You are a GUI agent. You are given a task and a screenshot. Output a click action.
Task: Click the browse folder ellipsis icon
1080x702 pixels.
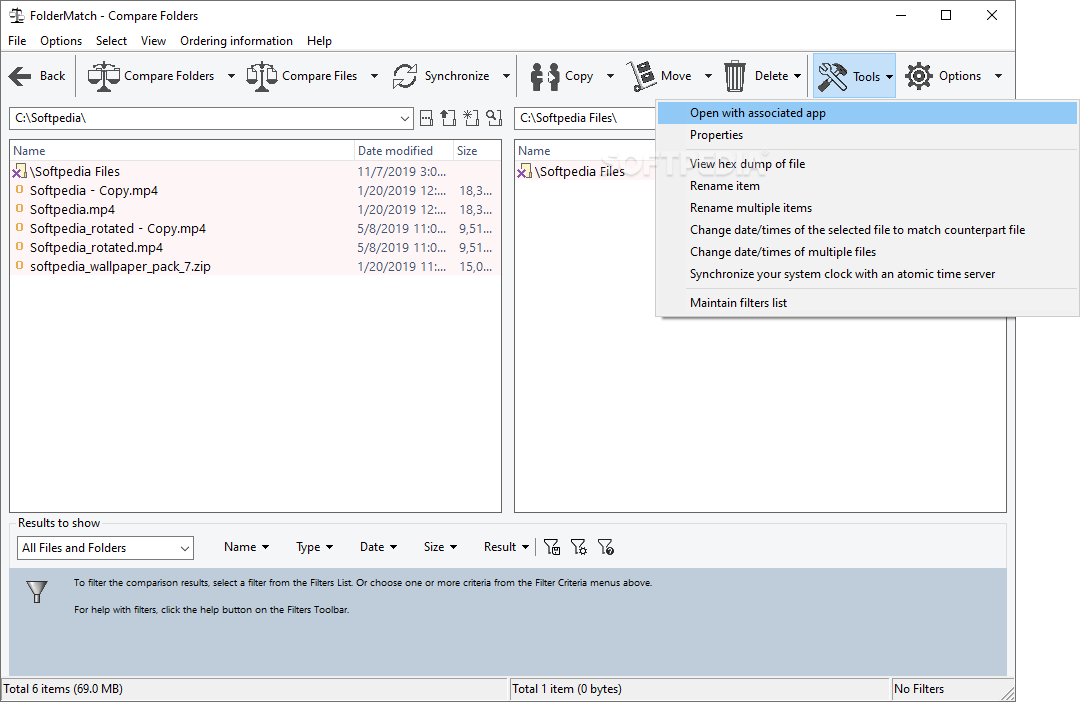tap(427, 118)
